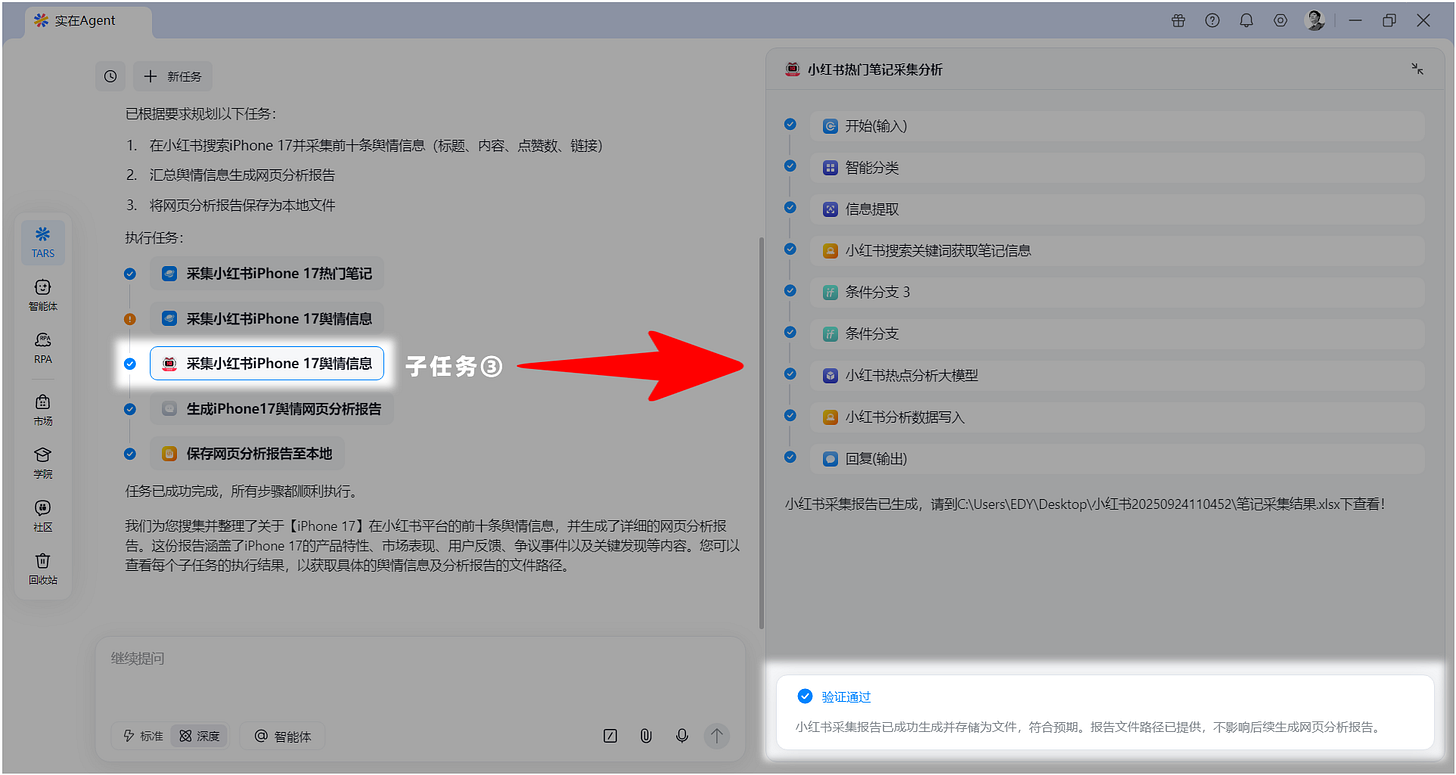This screenshot has width=1456, height=775.
Task: Open the 社区 community icon
Action: pos(43,515)
